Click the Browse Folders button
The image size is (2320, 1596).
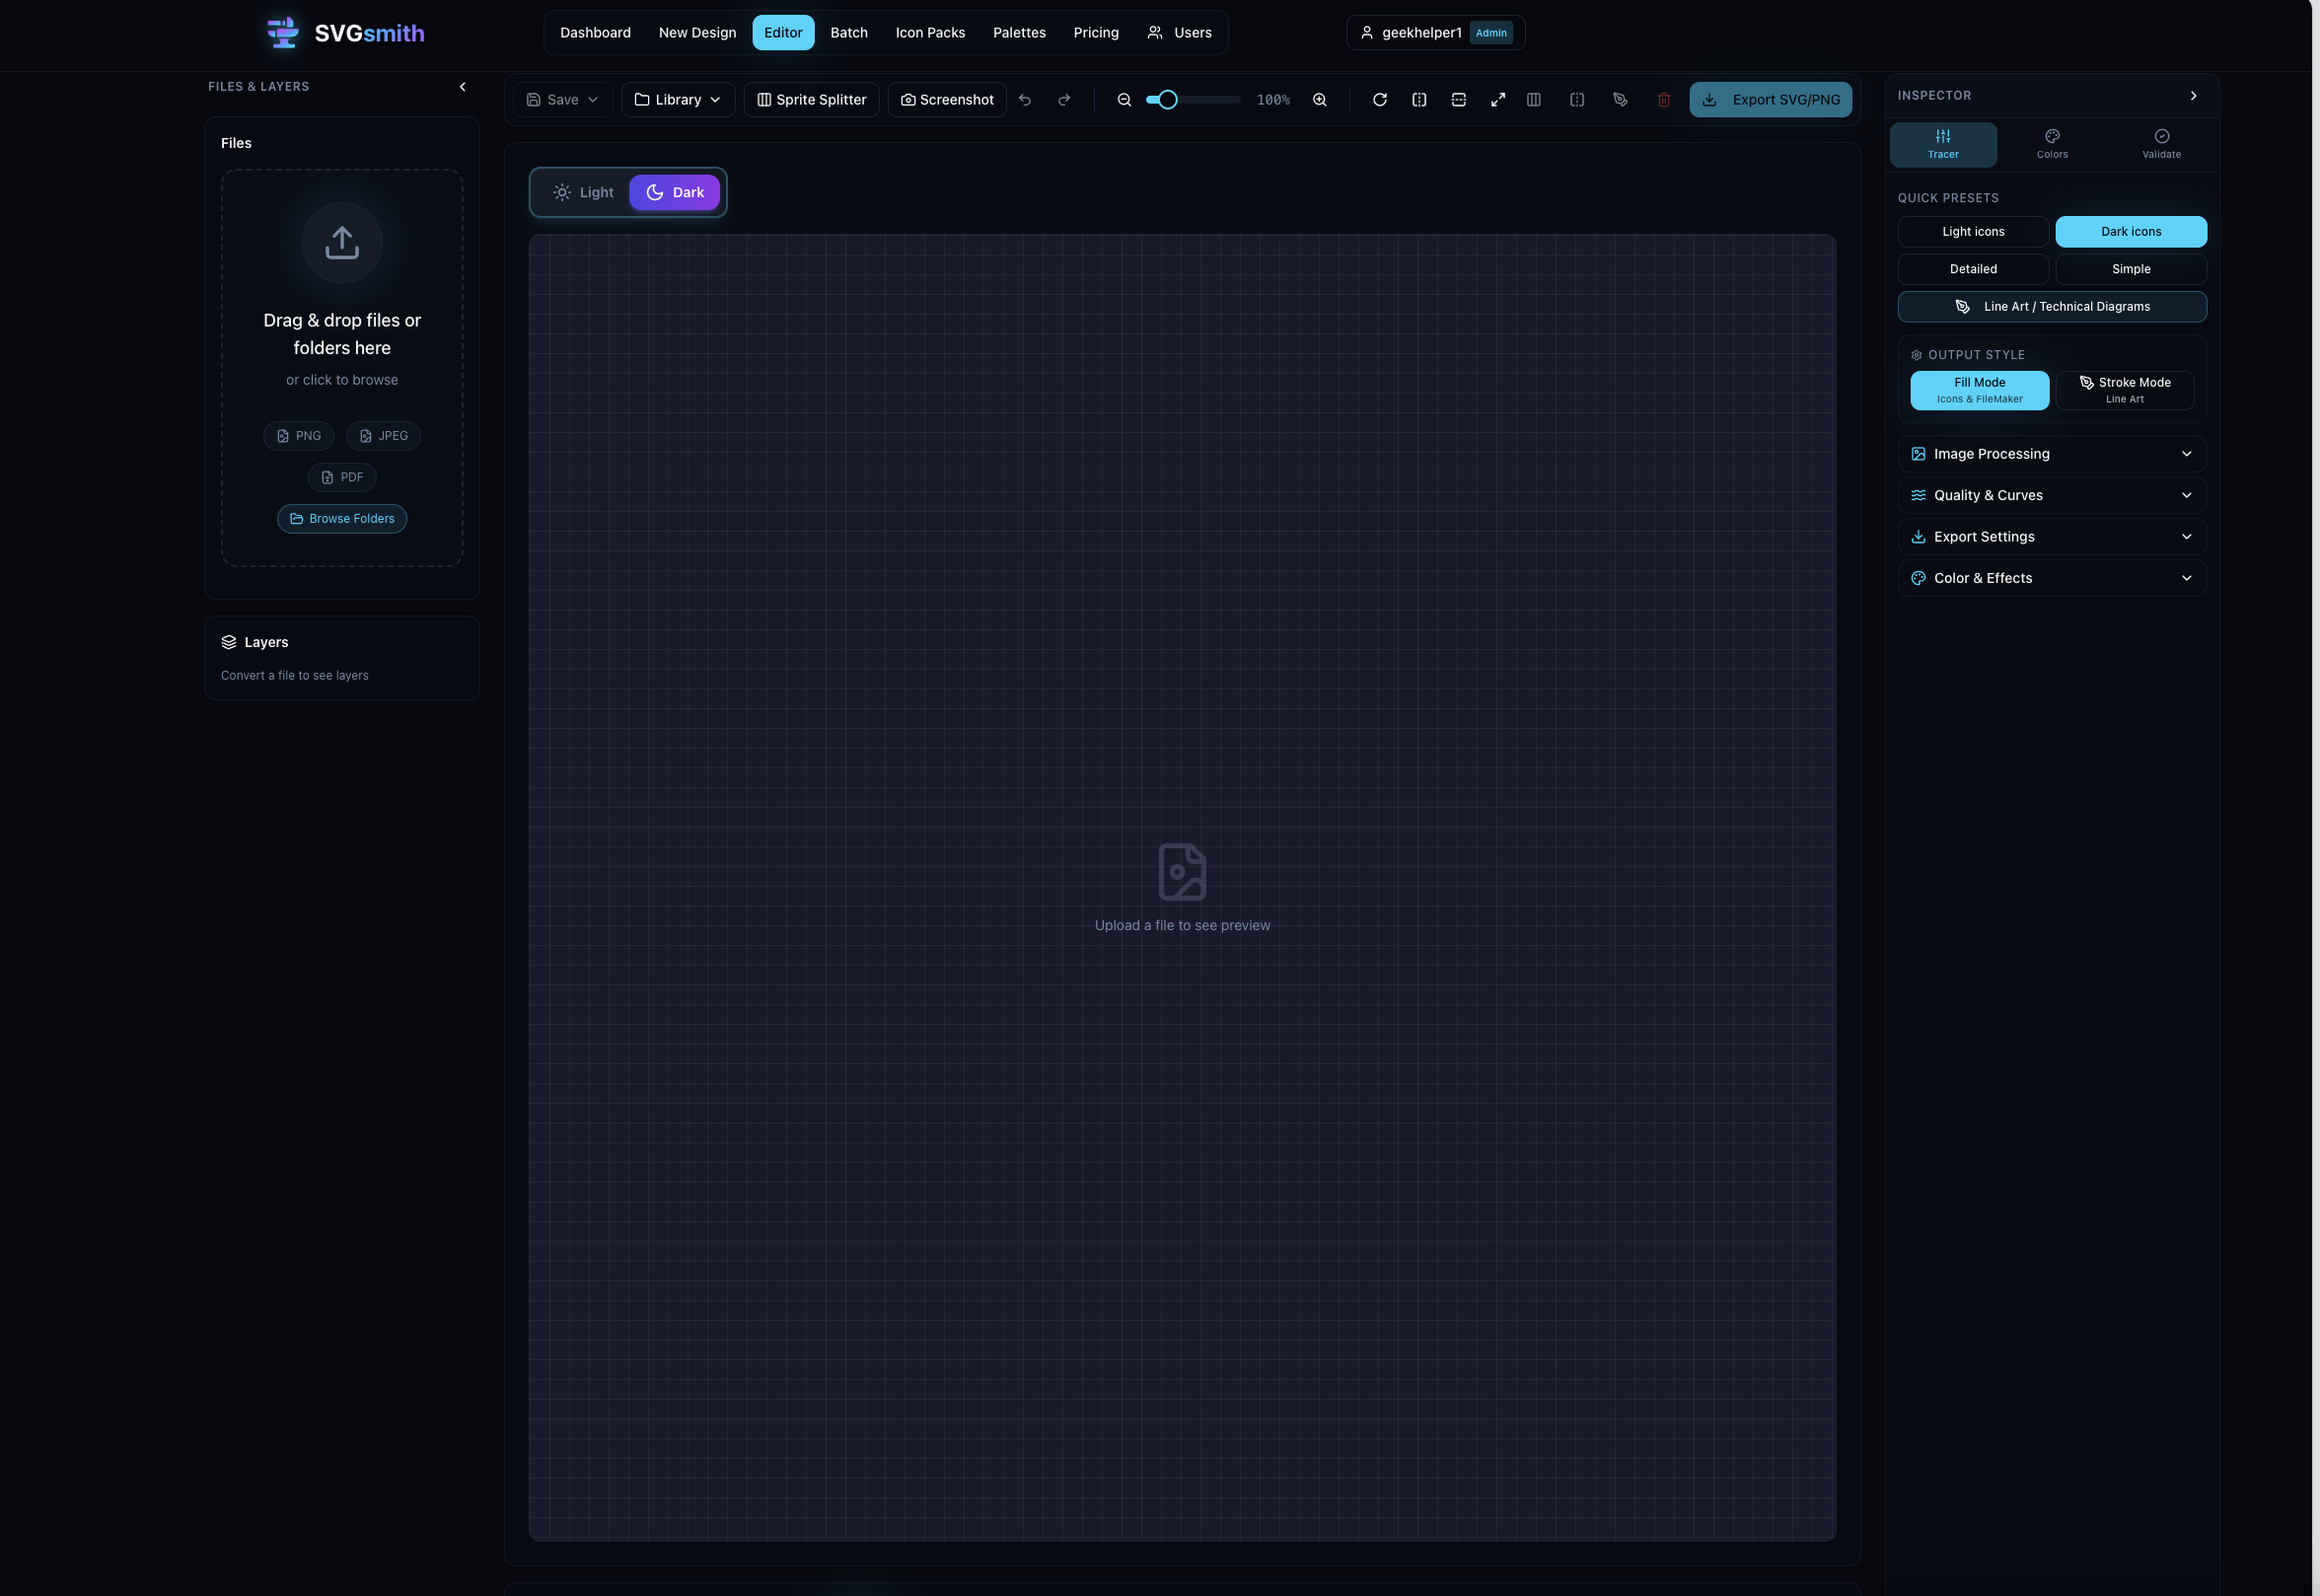pos(342,519)
